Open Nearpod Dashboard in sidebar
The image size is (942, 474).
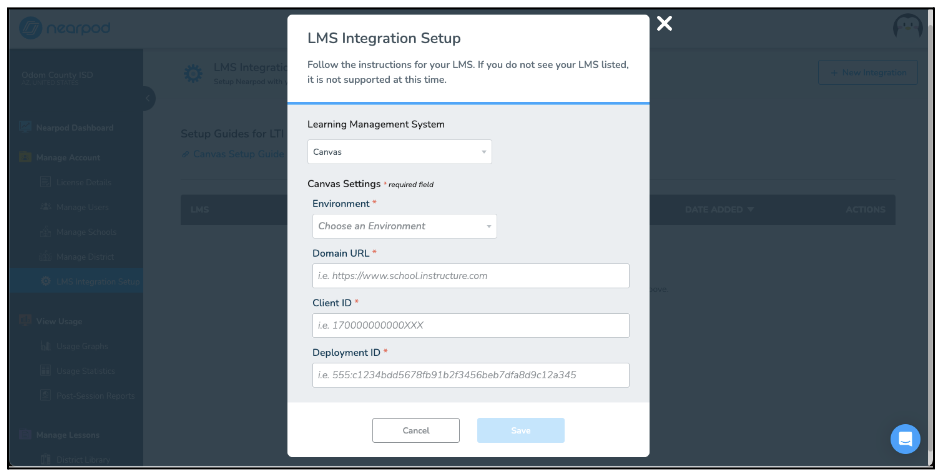click(x=74, y=128)
